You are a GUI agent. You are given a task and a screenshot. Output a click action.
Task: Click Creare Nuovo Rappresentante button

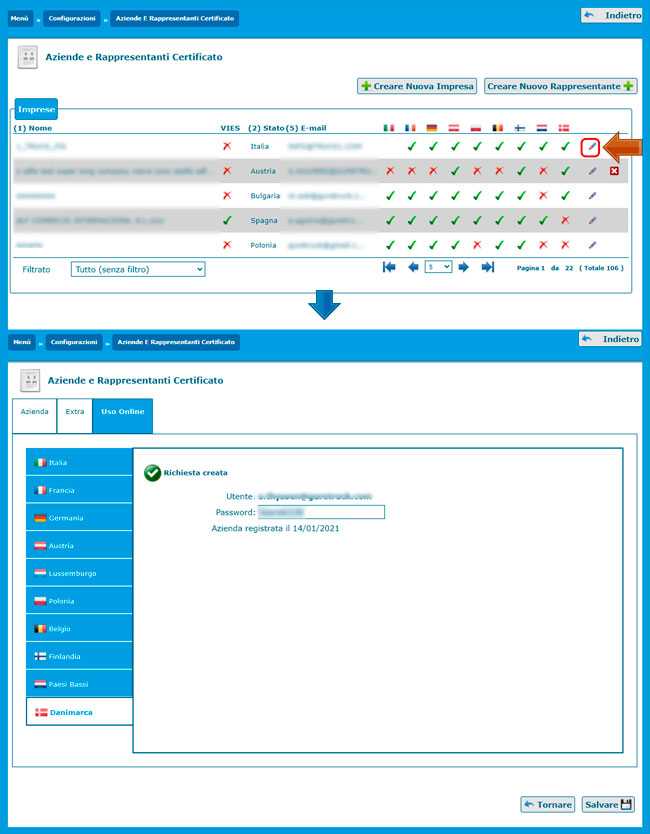tap(561, 86)
